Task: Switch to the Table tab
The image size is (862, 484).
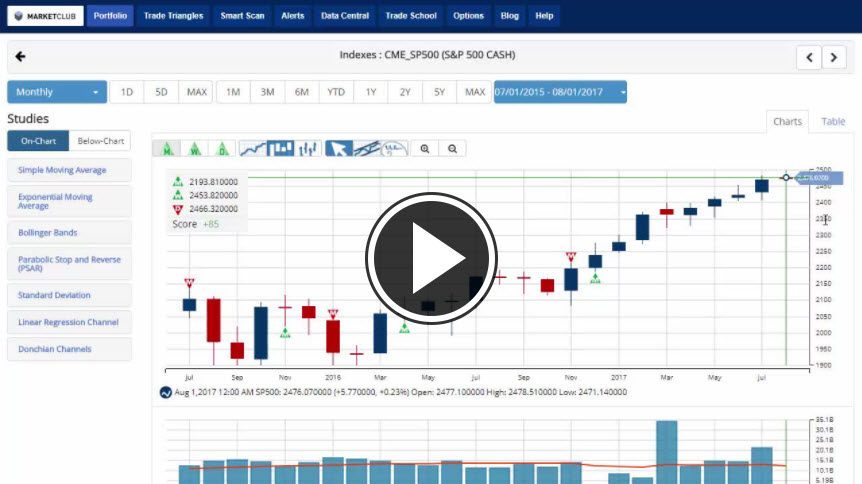Action: 833,122
